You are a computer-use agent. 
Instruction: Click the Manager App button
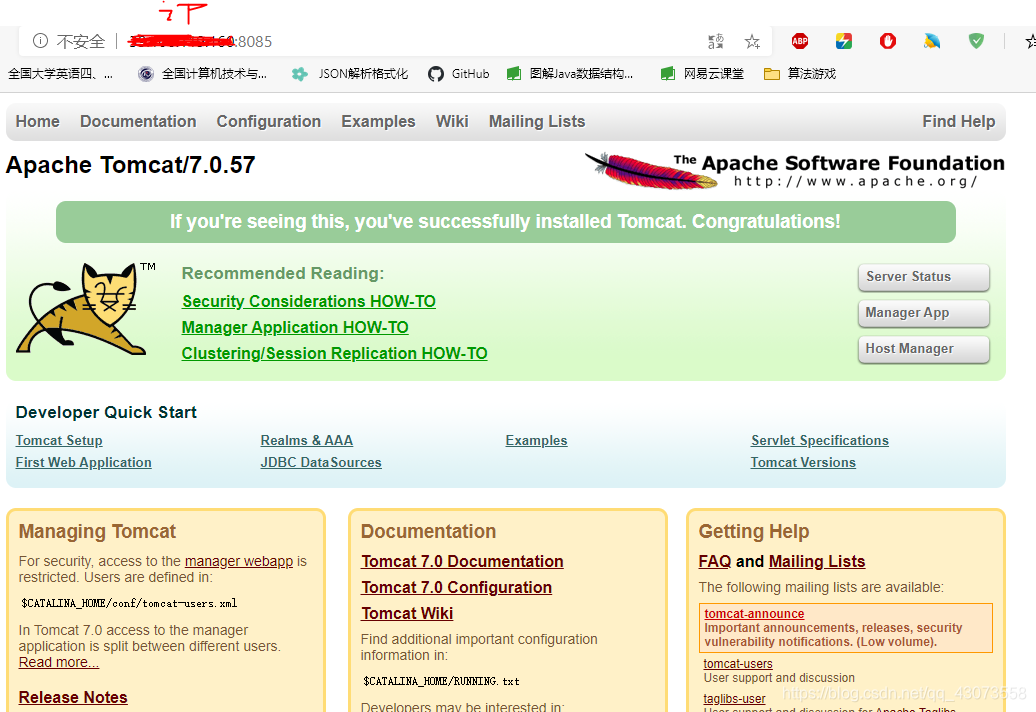(924, 313)
